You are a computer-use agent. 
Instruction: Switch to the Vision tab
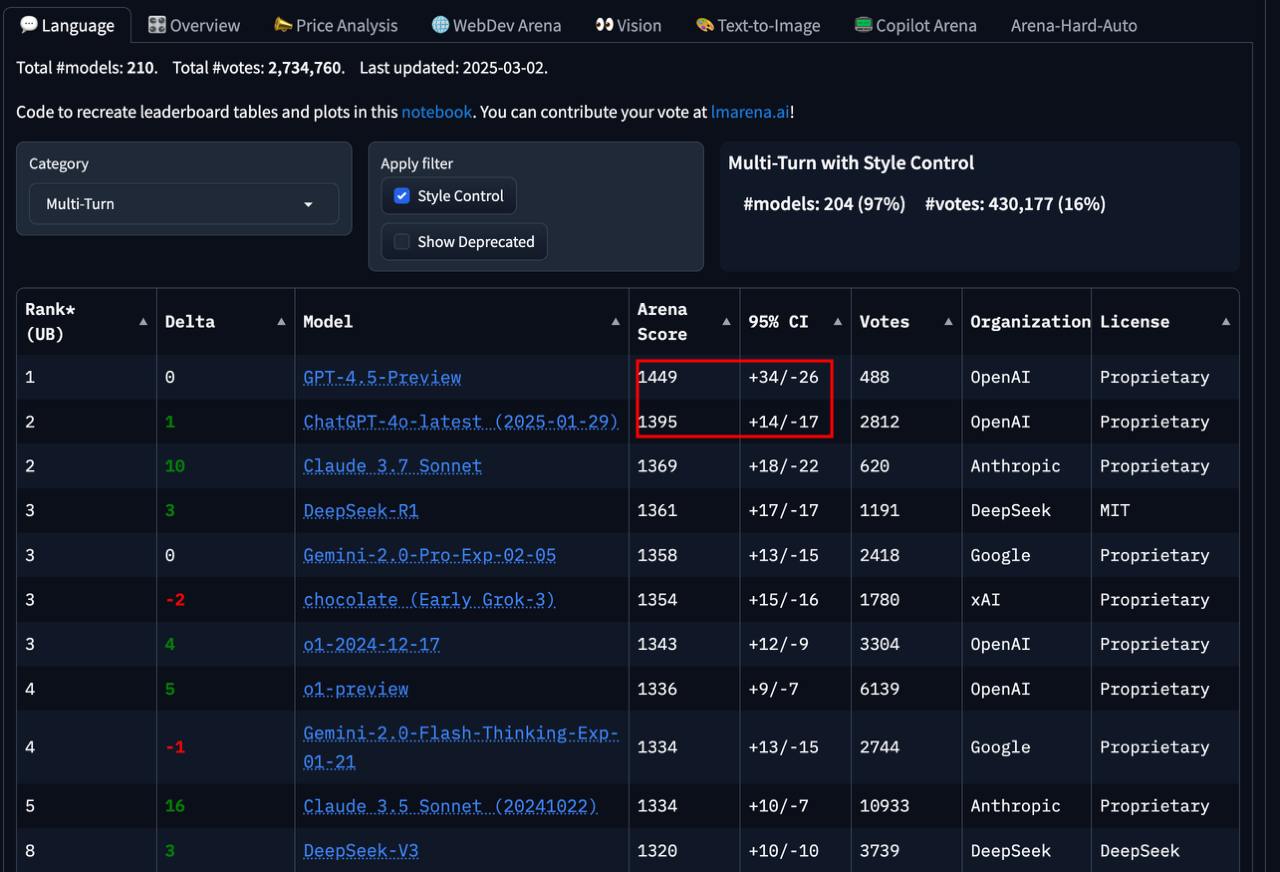tap(628, 25)
